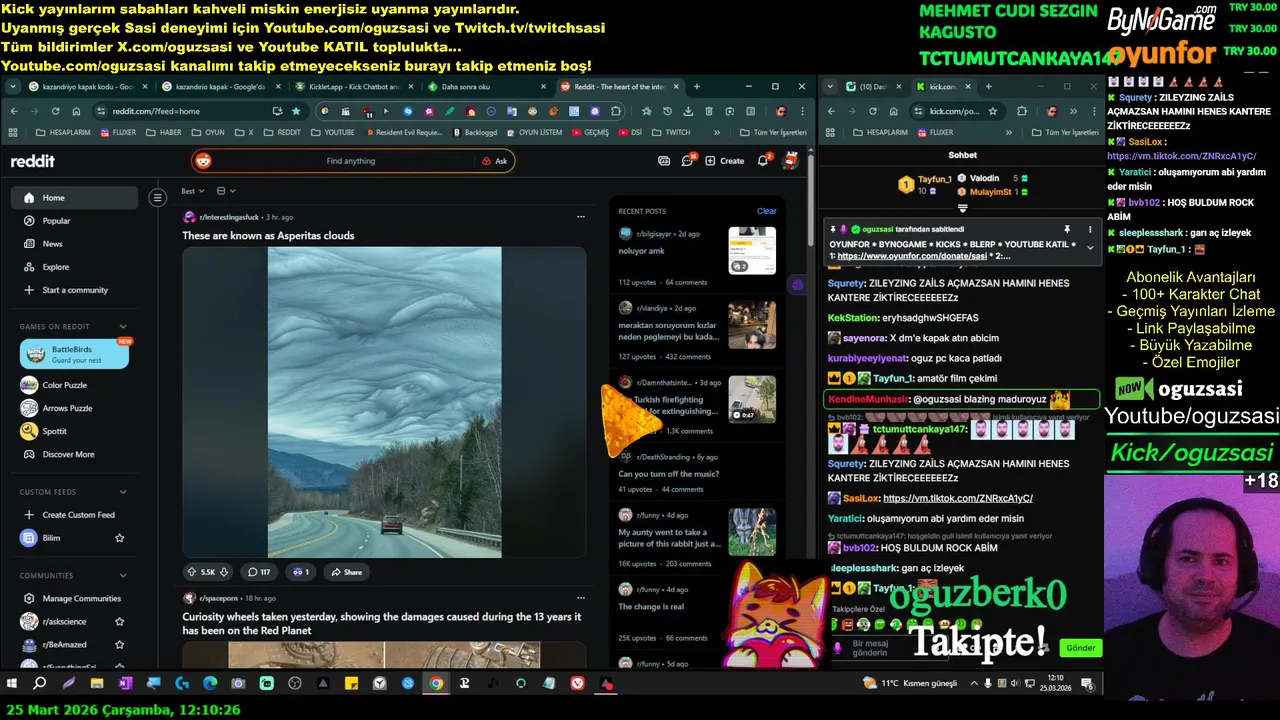Open three-dot menu on pinned Kick message
Viewport: 1280px width, 720px height.
coord(1090,229)
